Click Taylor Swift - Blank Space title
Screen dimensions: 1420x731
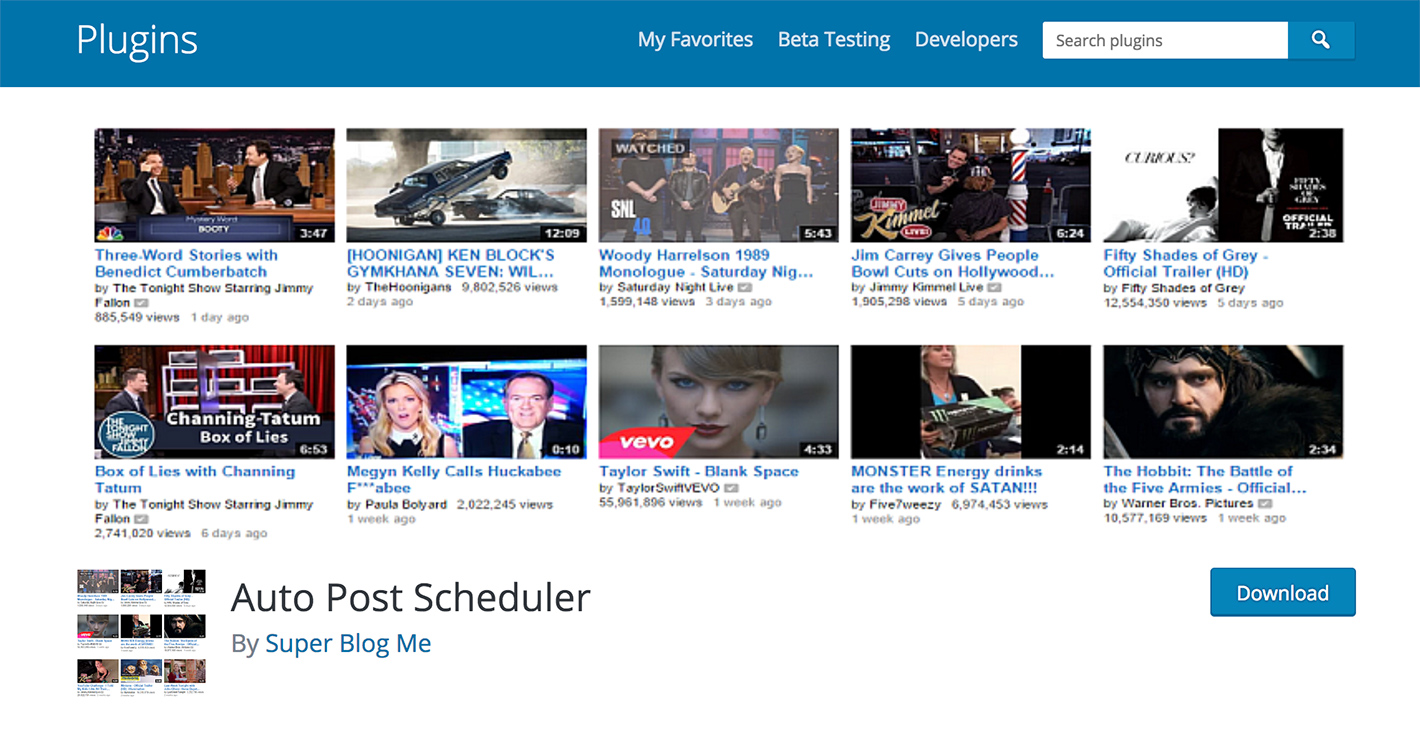[699, 471]
